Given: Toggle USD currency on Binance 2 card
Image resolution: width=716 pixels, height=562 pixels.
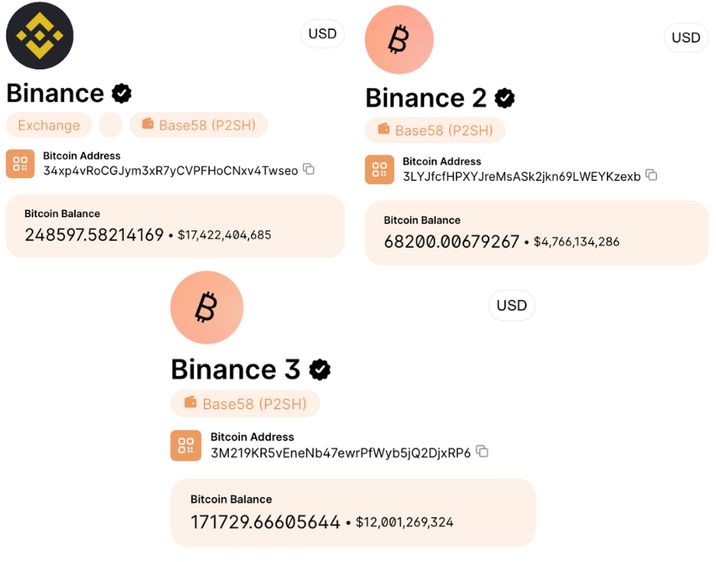Looking at the screenshot, I should tap(686, 38).
